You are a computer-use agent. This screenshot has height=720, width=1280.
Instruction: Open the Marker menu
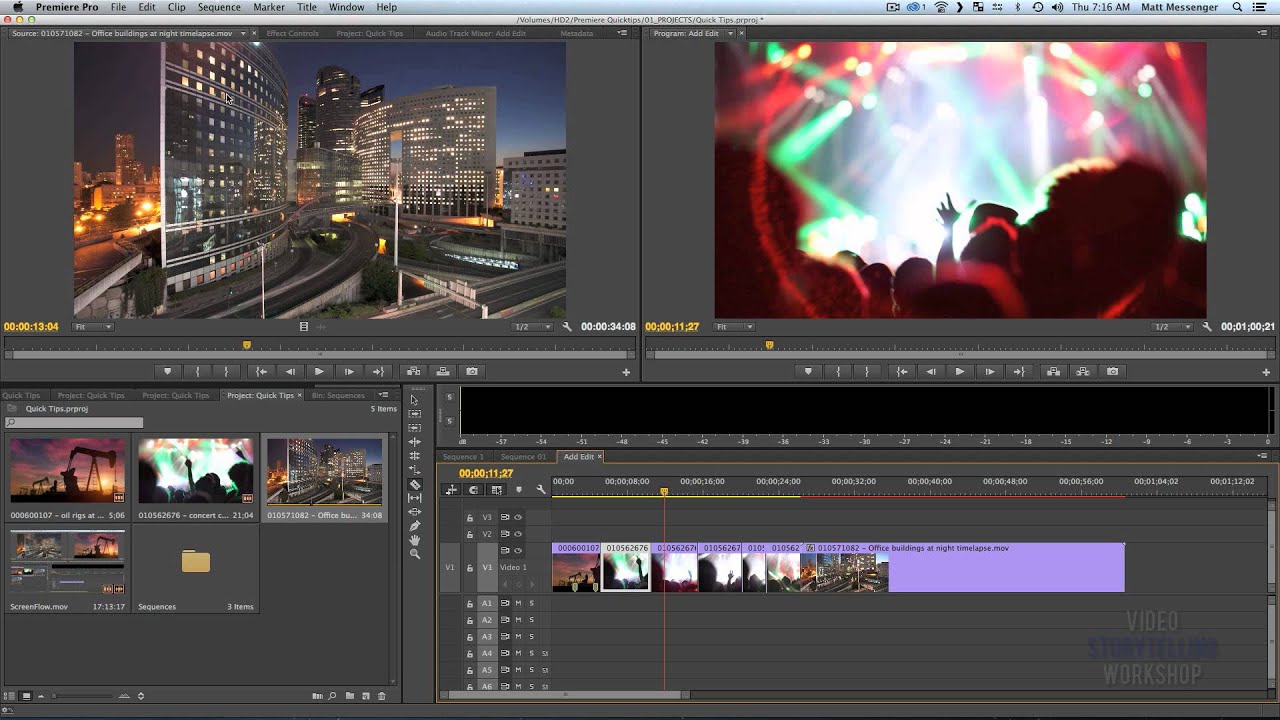(x=269, y=7)
